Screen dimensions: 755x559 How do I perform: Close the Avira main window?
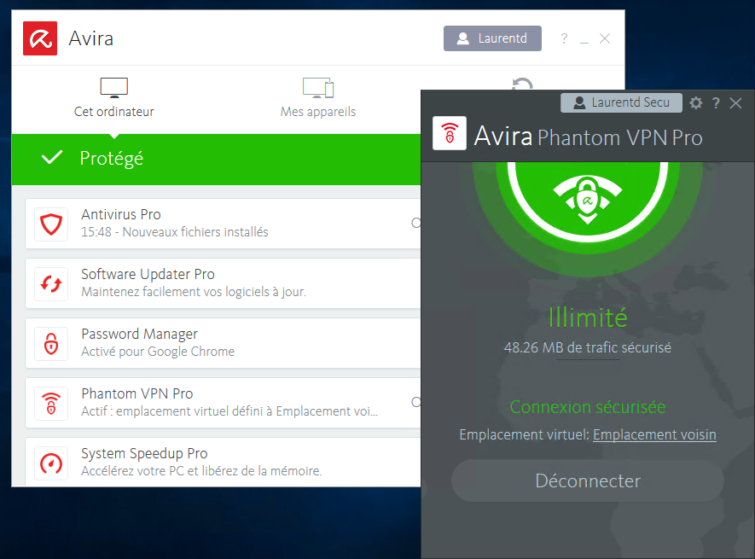click(x=605, y=39)
